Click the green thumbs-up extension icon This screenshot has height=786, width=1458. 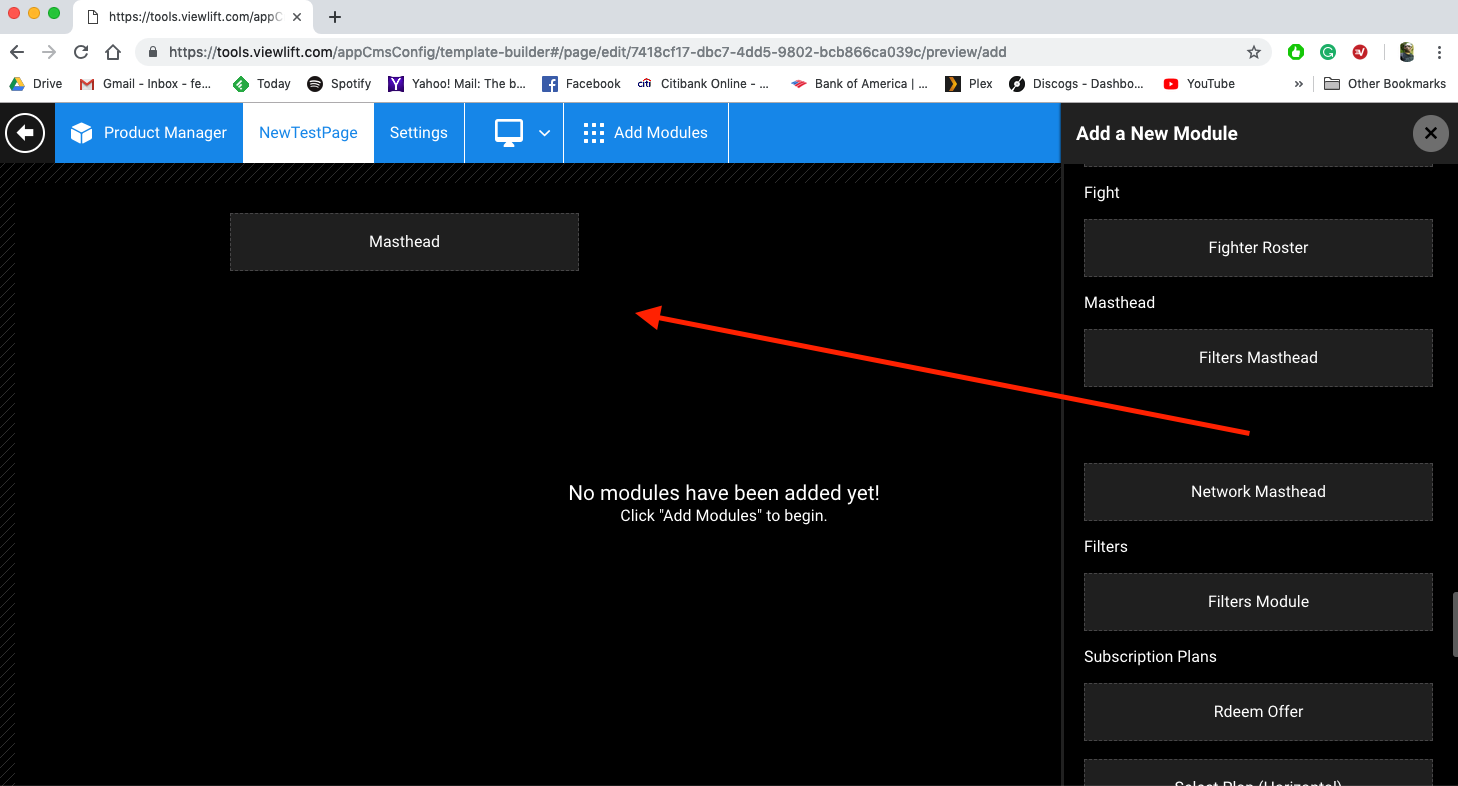1296,52
